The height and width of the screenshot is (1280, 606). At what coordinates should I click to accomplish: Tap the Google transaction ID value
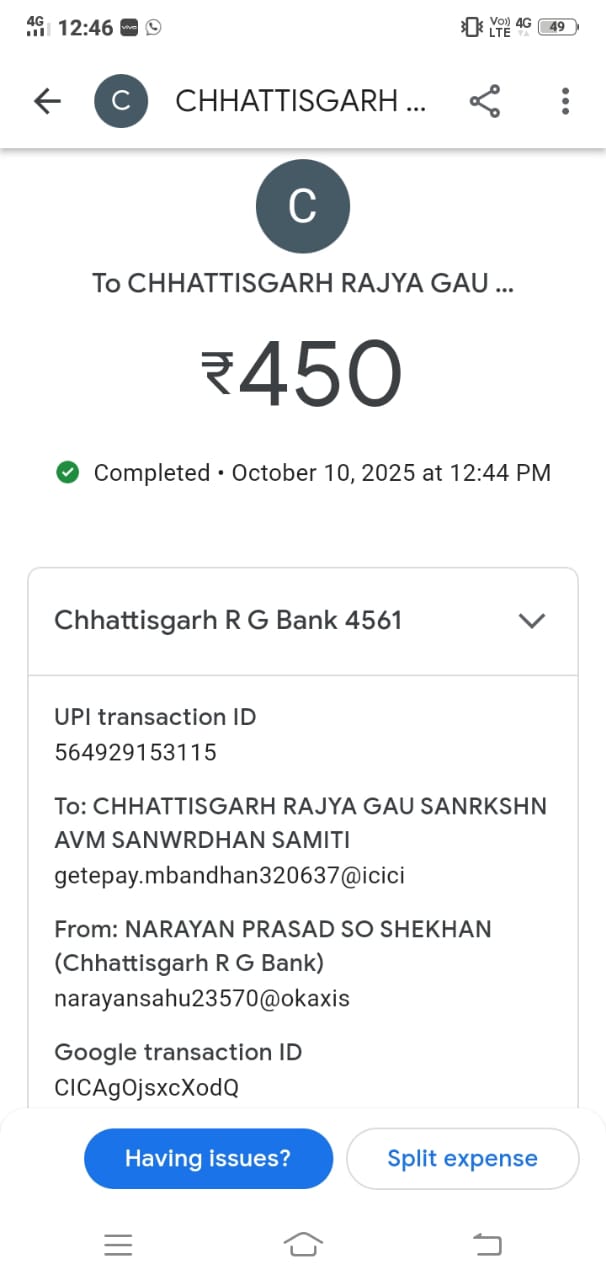146,1087
